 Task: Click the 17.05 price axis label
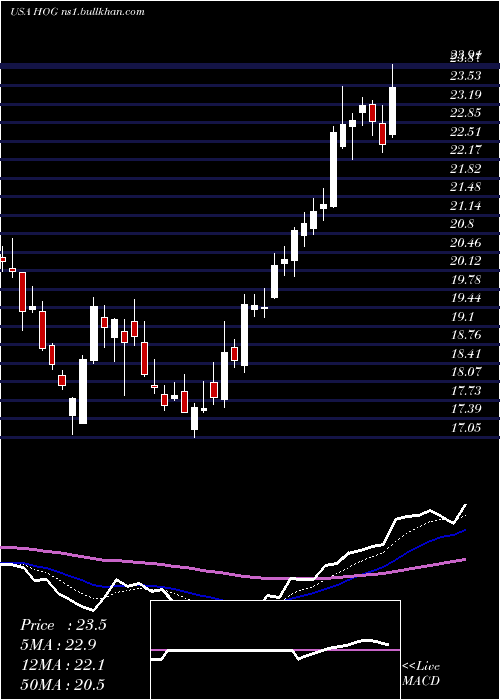[x=466, y=428]
